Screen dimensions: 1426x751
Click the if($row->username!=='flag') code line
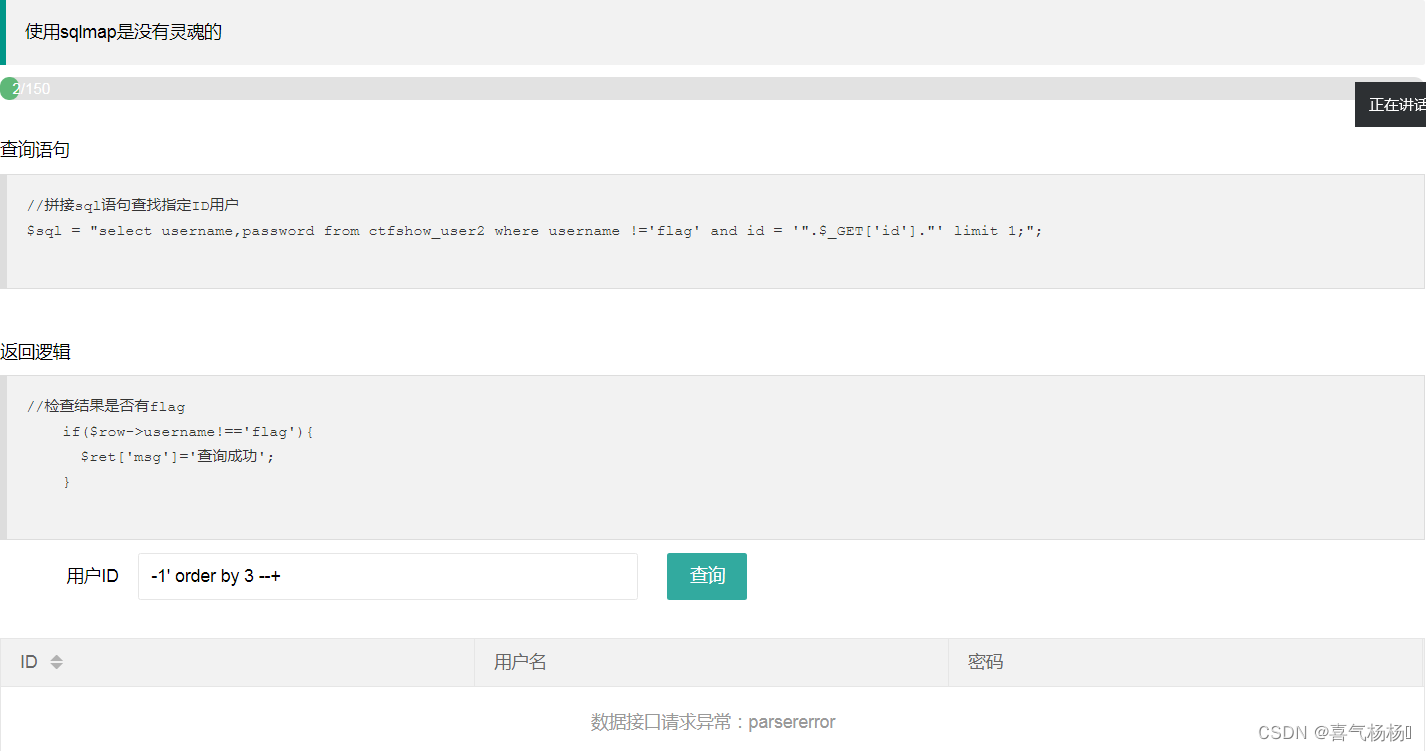(x=188, y=432)
